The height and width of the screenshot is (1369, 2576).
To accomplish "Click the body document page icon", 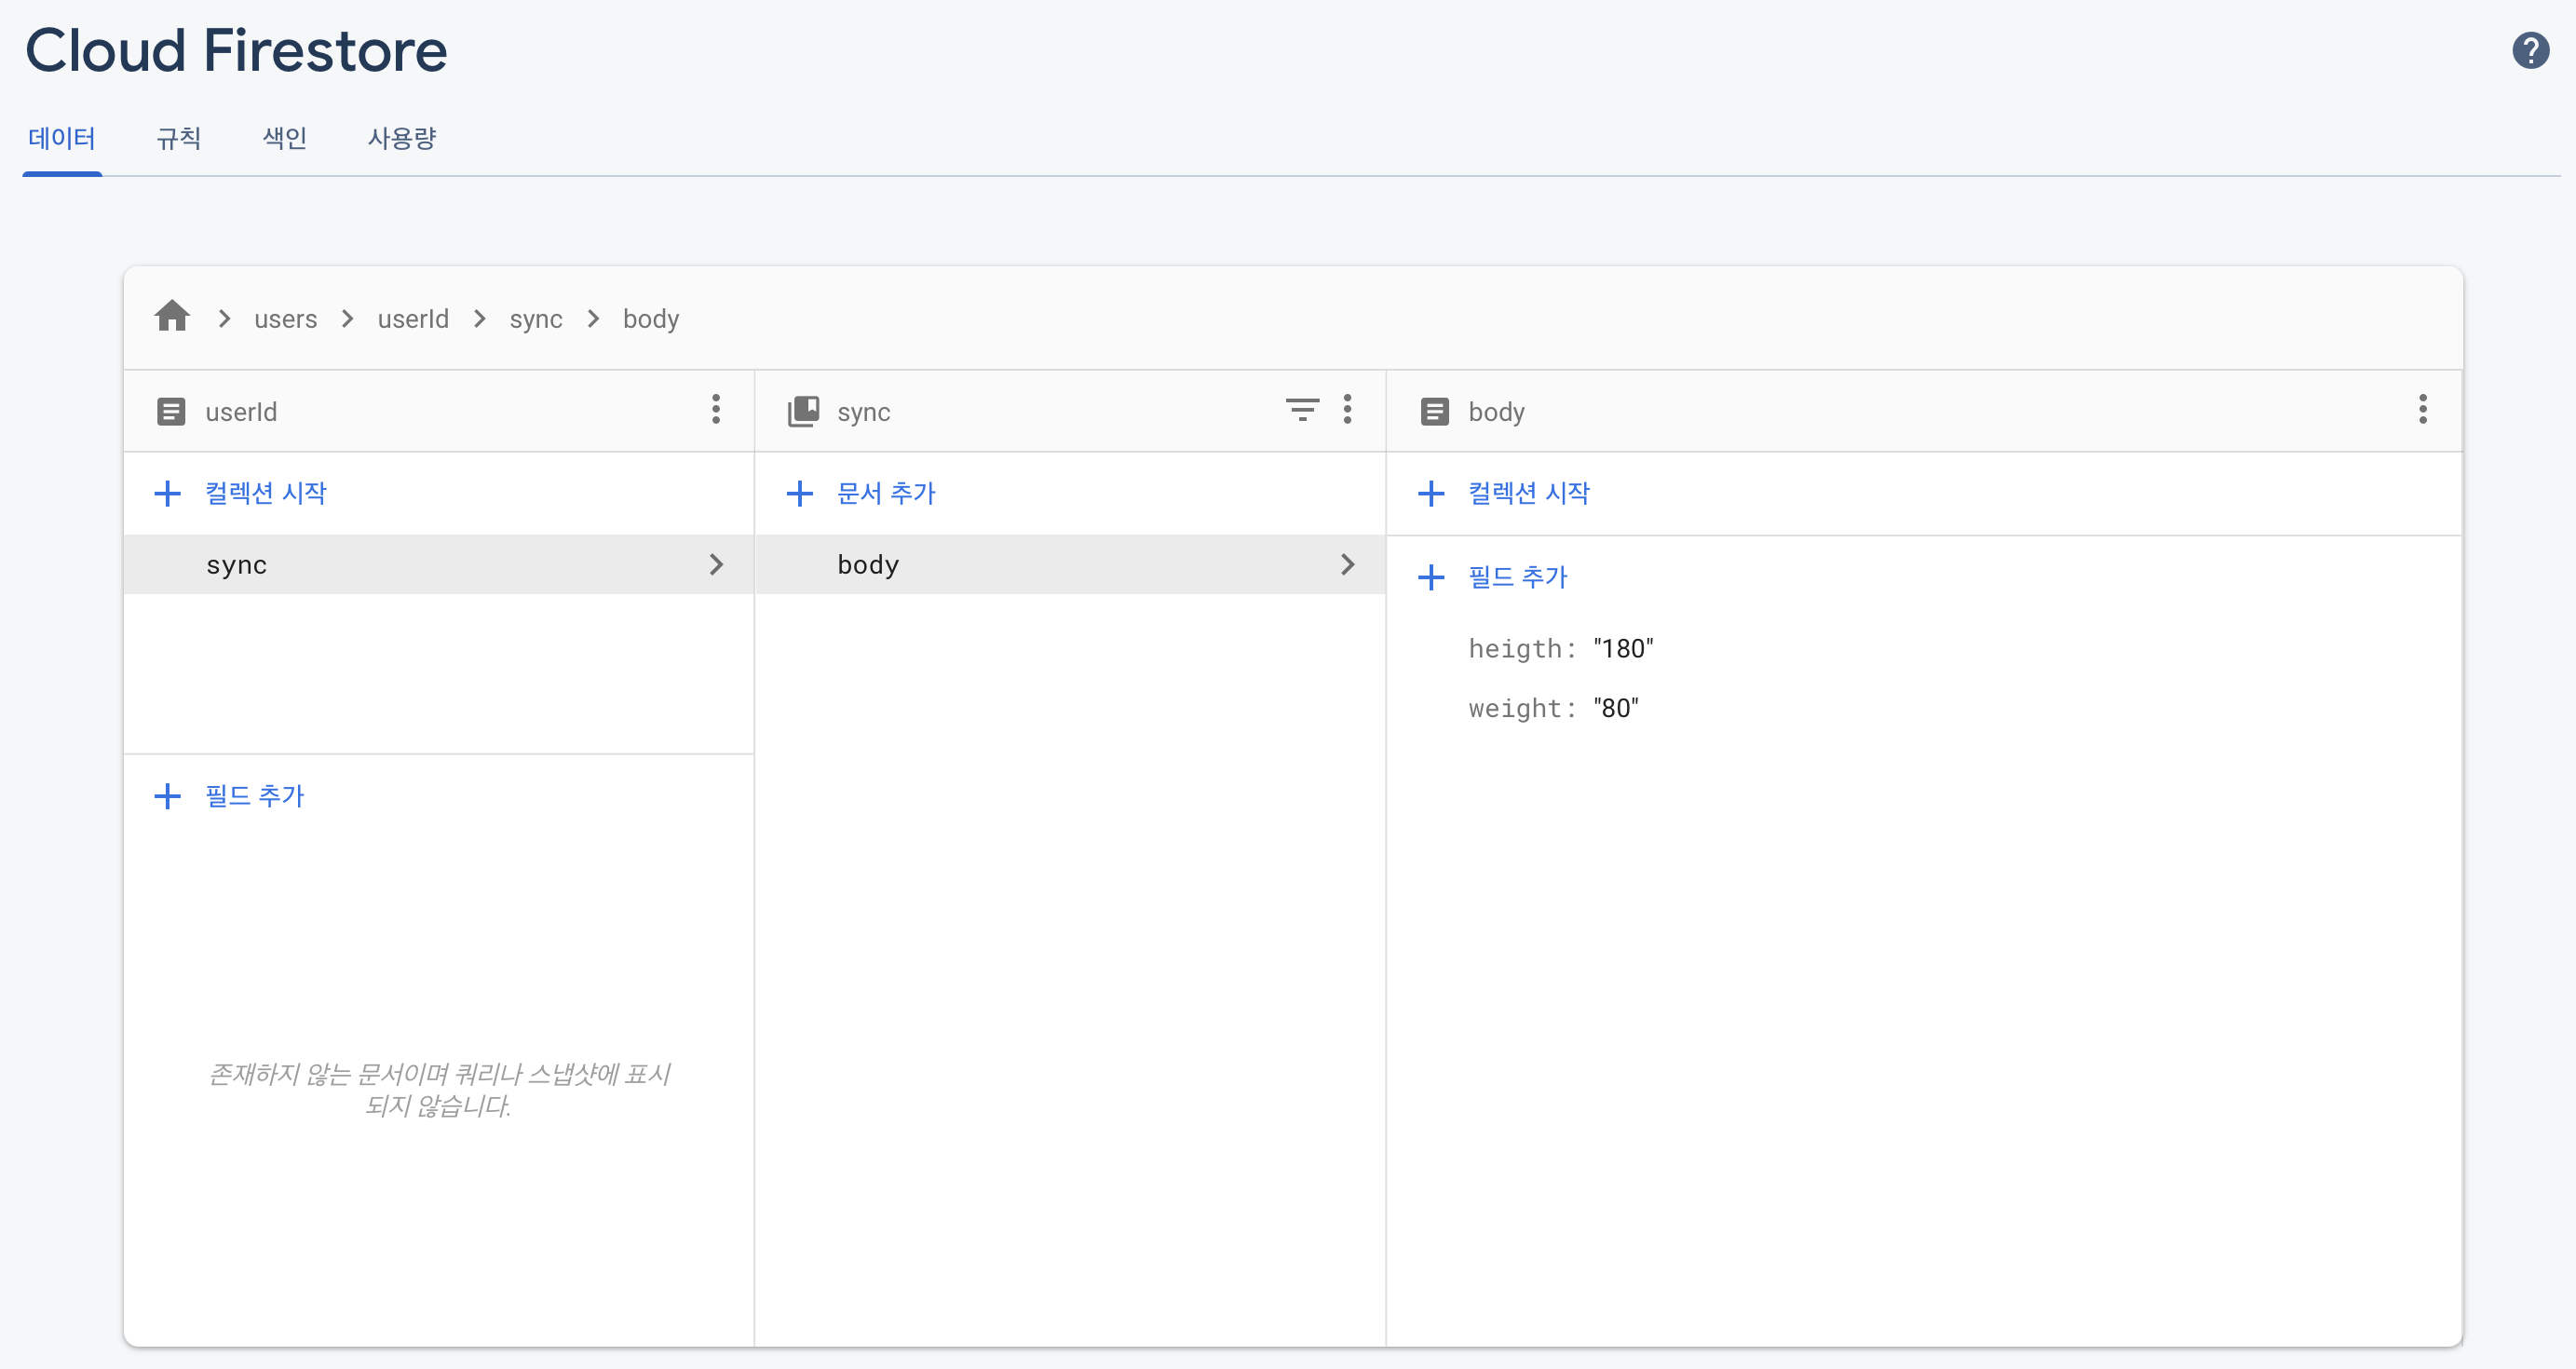I will (1434, 411).
